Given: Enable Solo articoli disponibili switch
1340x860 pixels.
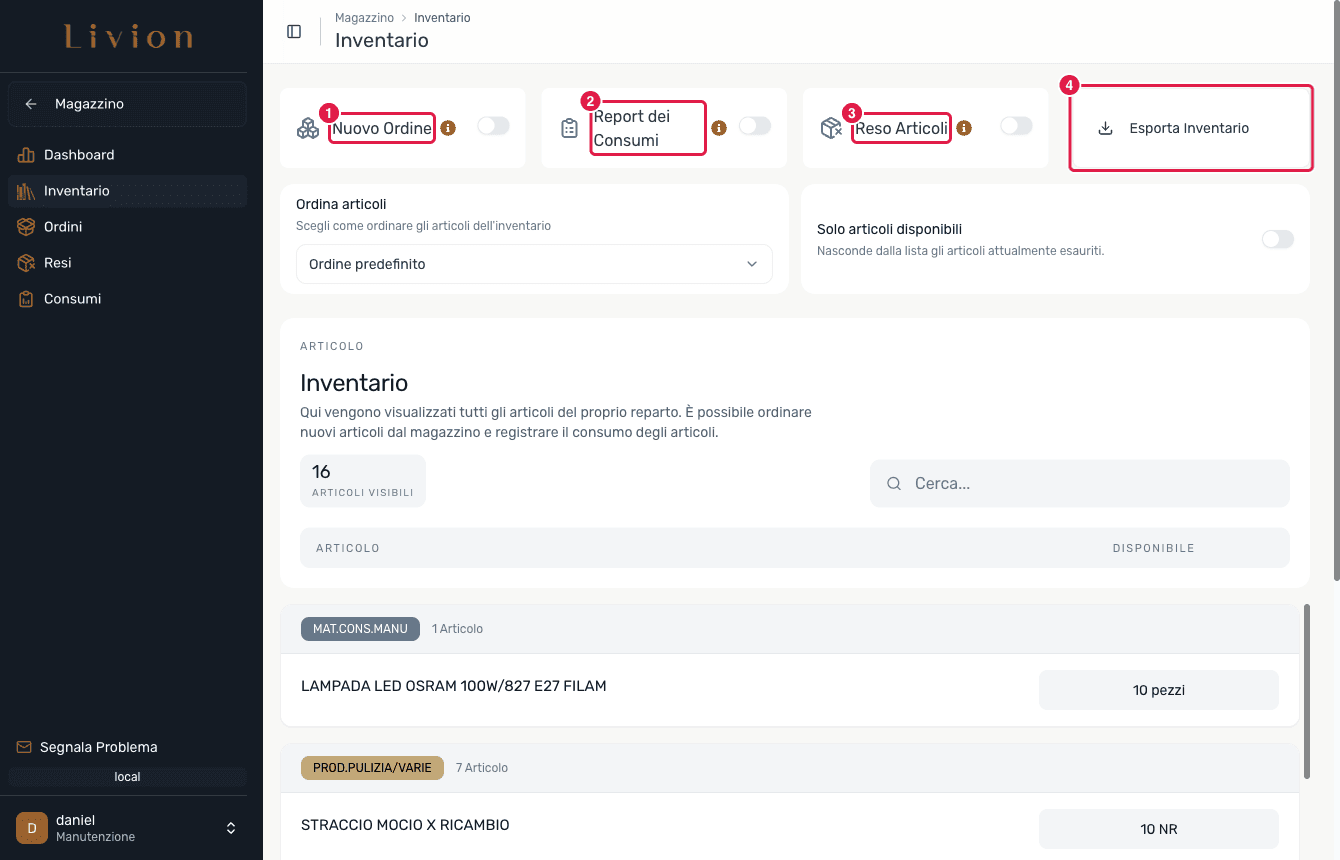Looking at the screenshot, I should pyautogui.click(x=1278, y=239).
